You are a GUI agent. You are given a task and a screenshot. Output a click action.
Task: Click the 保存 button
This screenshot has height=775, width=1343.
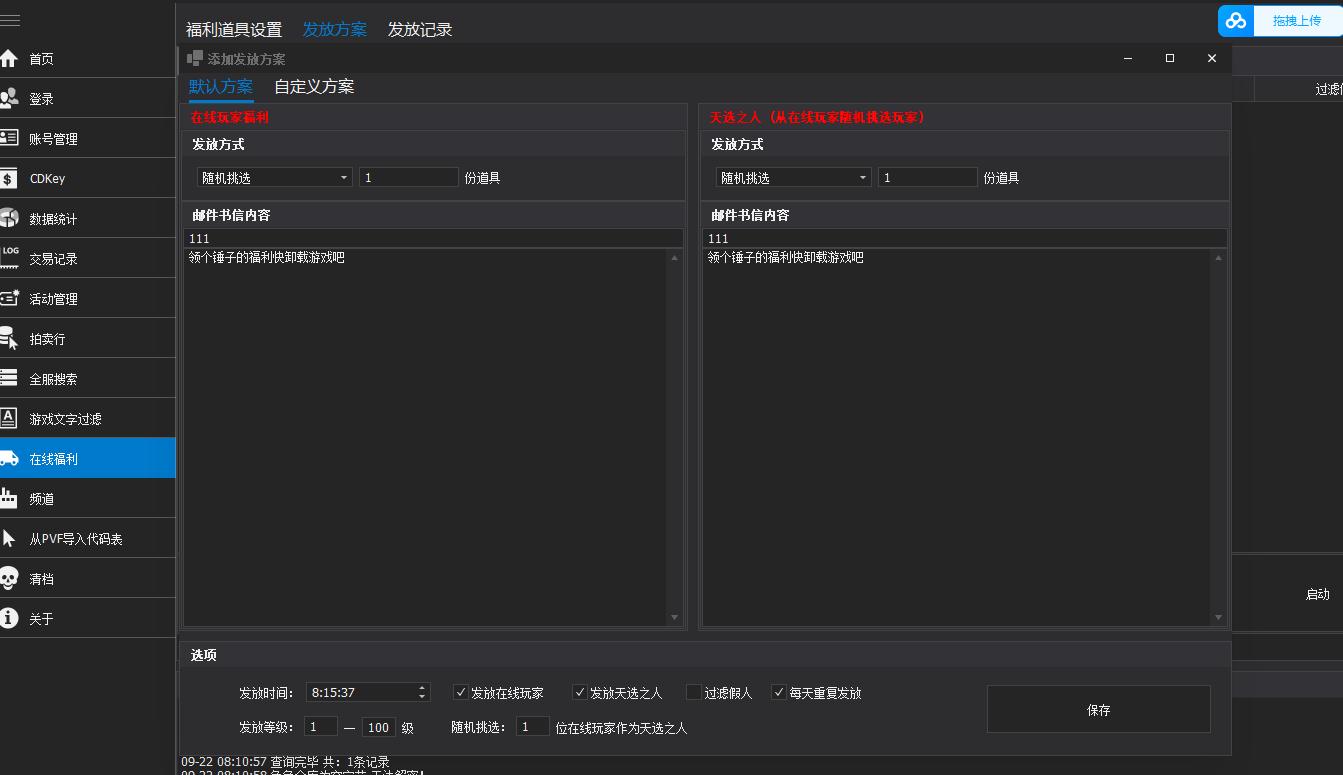coord(1098,710)
